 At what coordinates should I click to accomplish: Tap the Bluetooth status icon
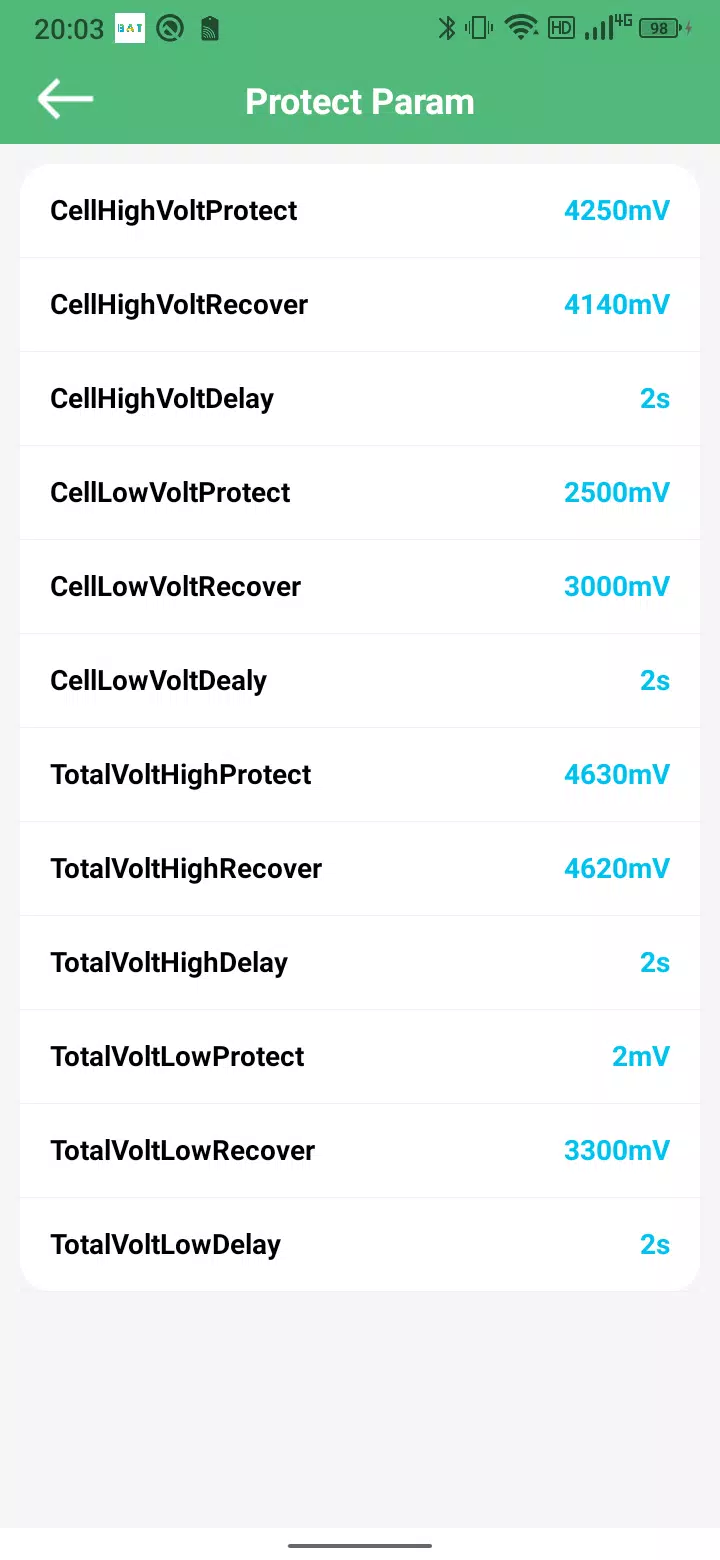(447, 28)
